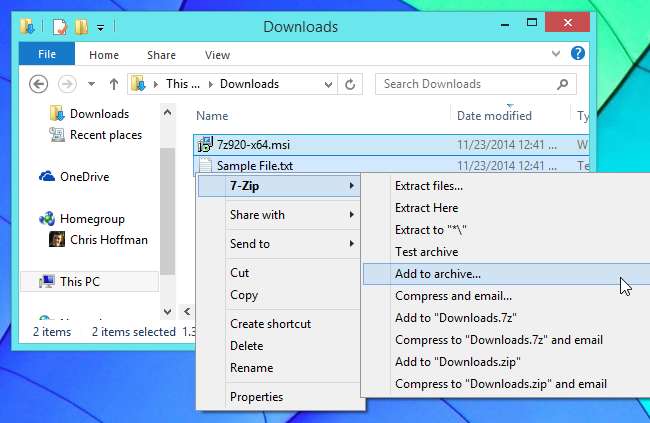Open recent locations dropdown arrow

90,84
